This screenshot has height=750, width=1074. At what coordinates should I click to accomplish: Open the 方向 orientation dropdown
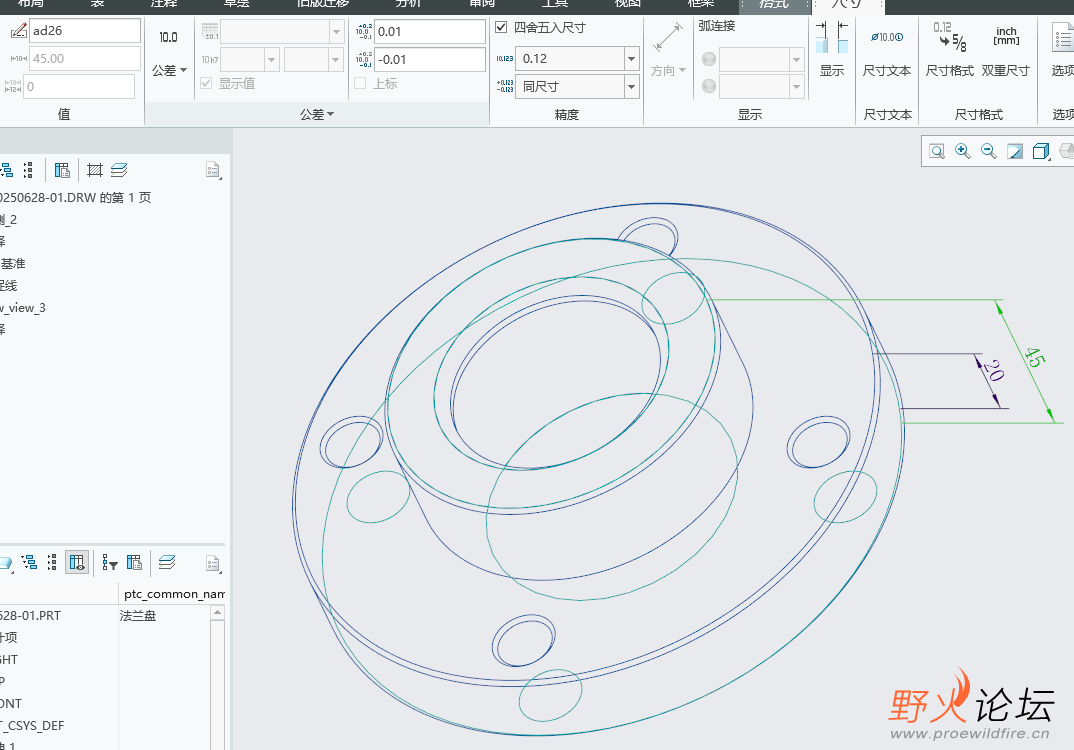pos(668,71)
